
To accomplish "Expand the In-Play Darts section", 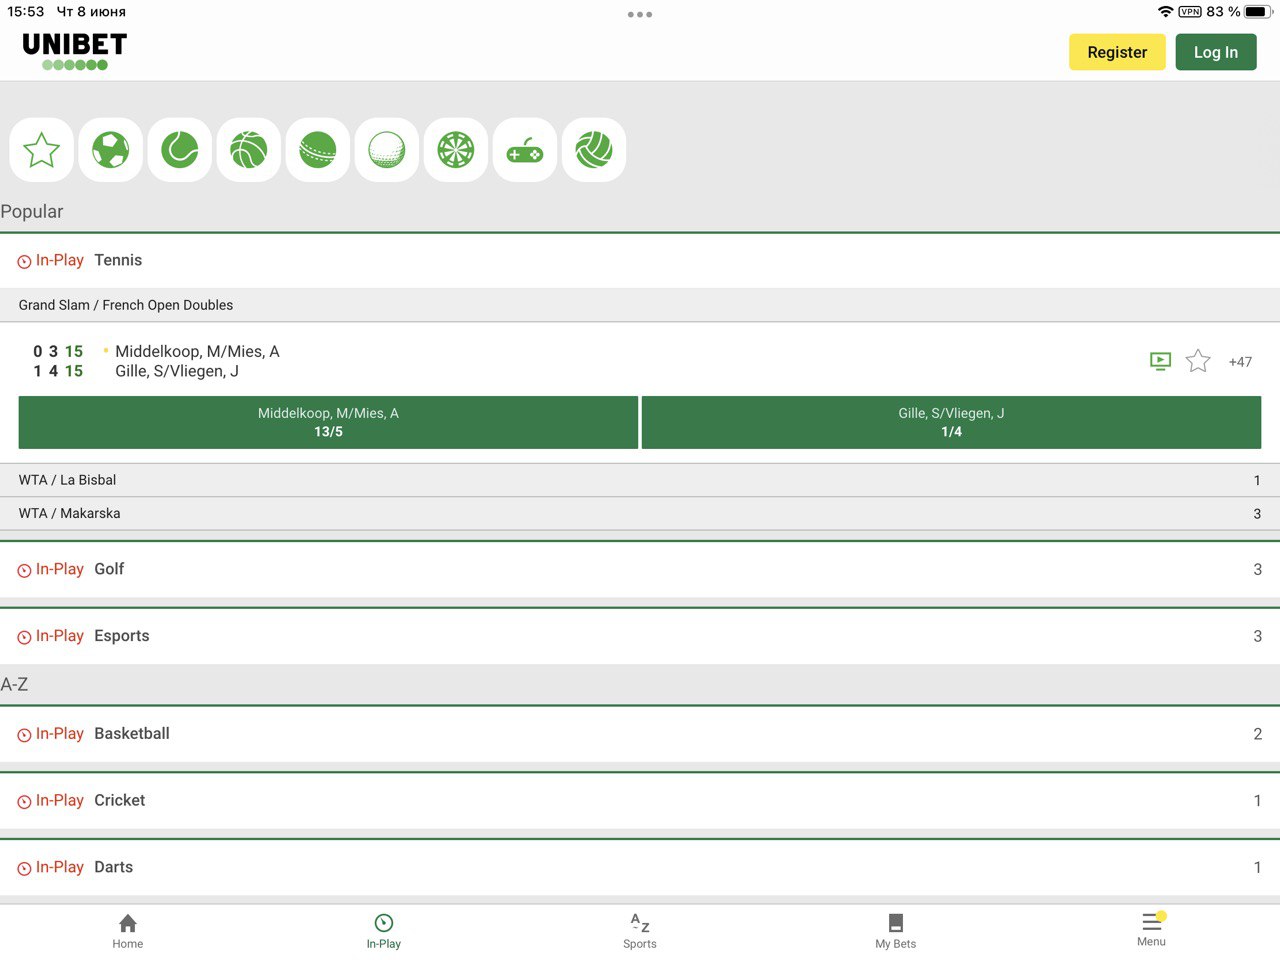I will click(640, 868).
